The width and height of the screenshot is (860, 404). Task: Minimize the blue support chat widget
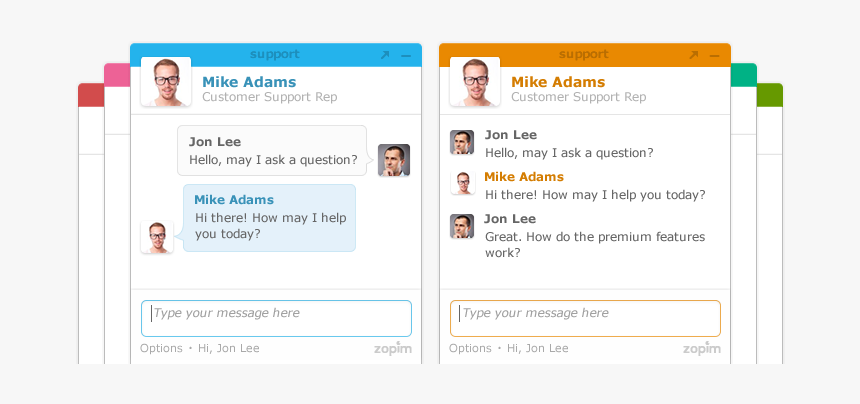click(x=406, y=55)
